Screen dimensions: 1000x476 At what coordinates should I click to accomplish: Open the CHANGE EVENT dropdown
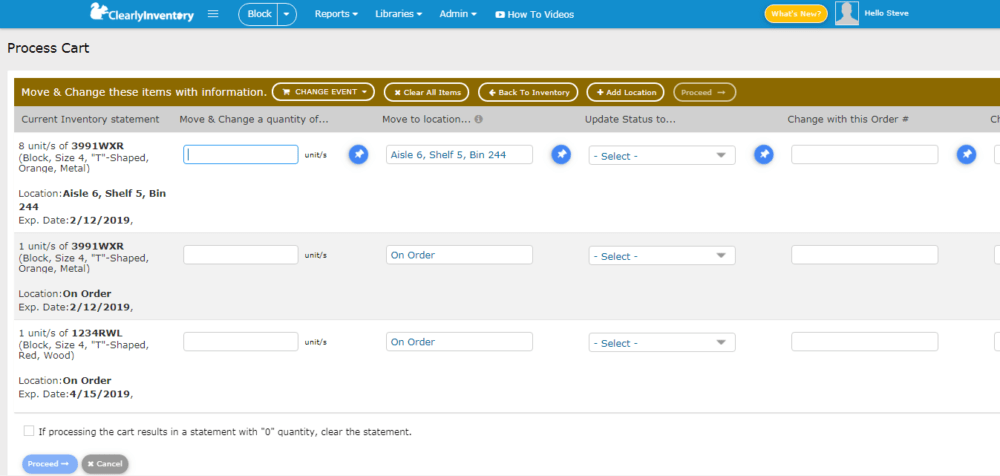pos(323,92)
